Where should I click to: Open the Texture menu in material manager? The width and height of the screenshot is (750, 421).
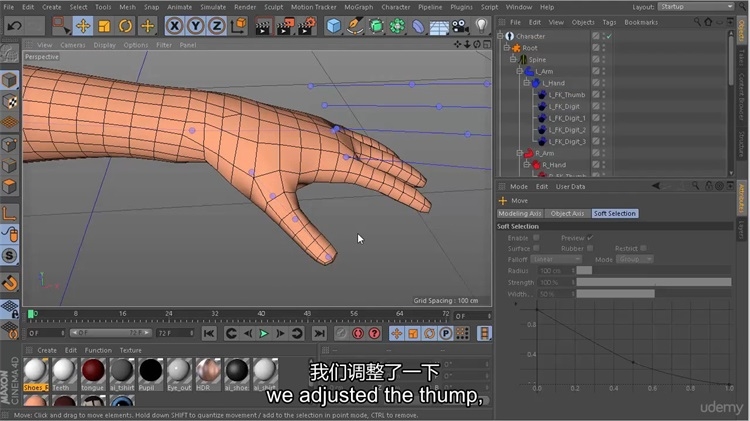click(131, 350)
